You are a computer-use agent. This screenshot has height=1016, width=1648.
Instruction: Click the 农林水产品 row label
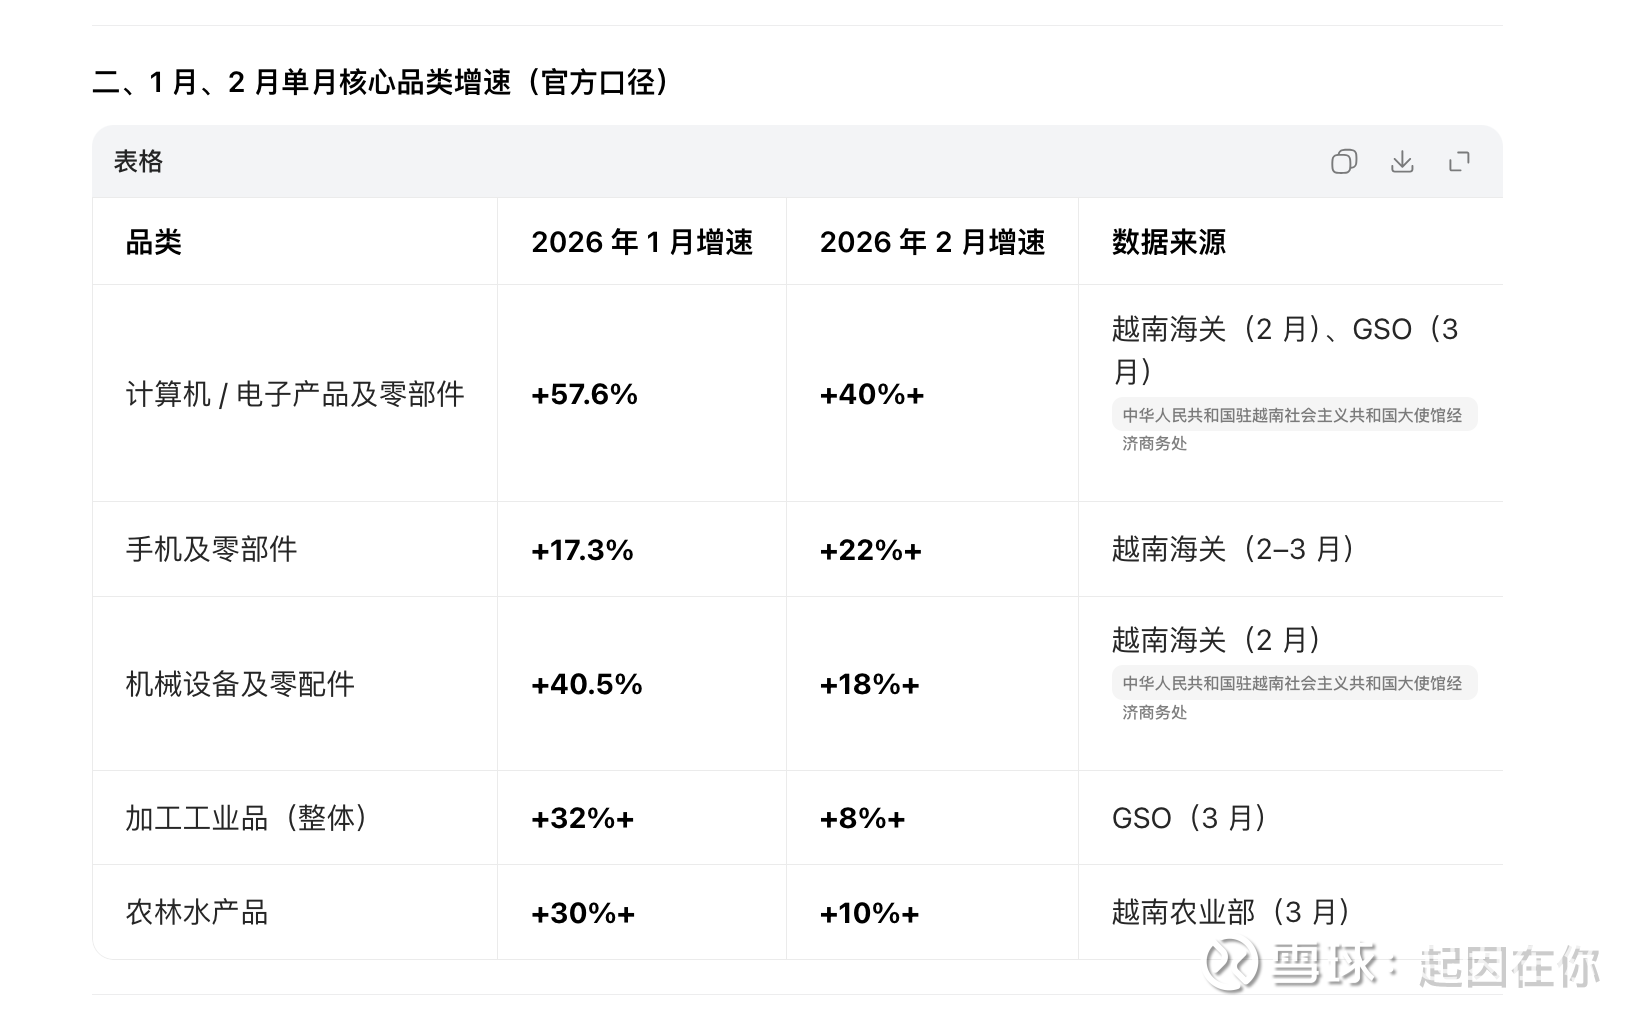[x=197, y=912]
